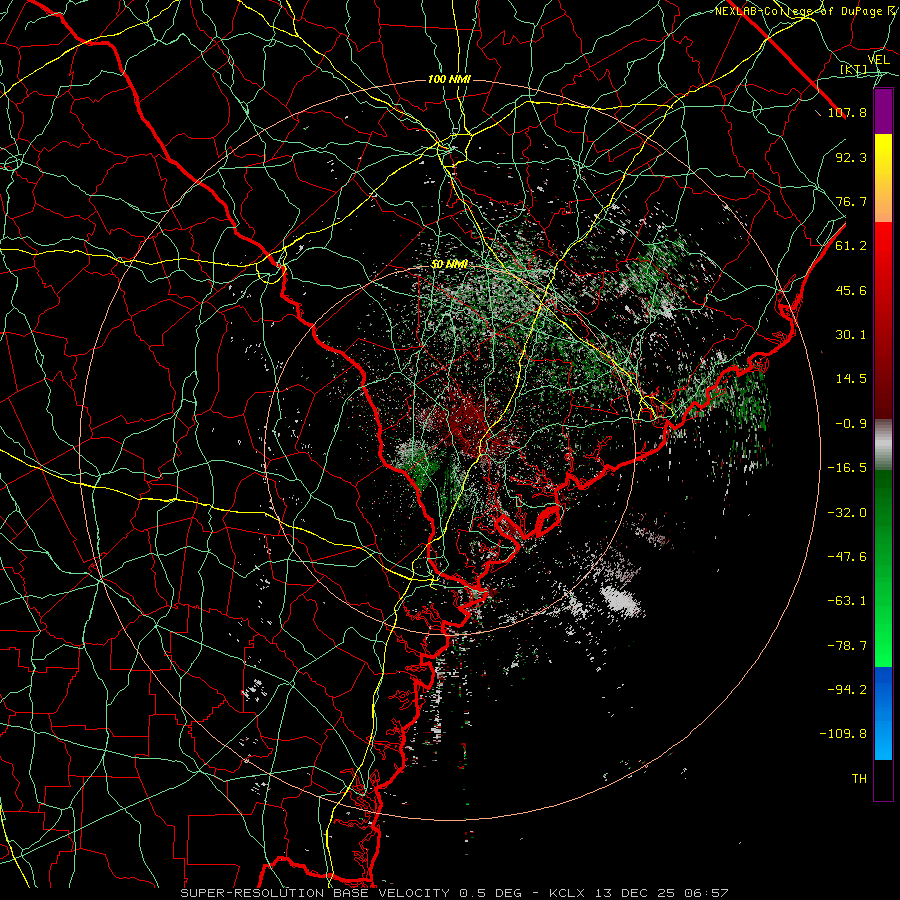Click the 45.6 velocity scale value
Image resolution: width=900 pixels, height=900 pixels.
point(851,290)
